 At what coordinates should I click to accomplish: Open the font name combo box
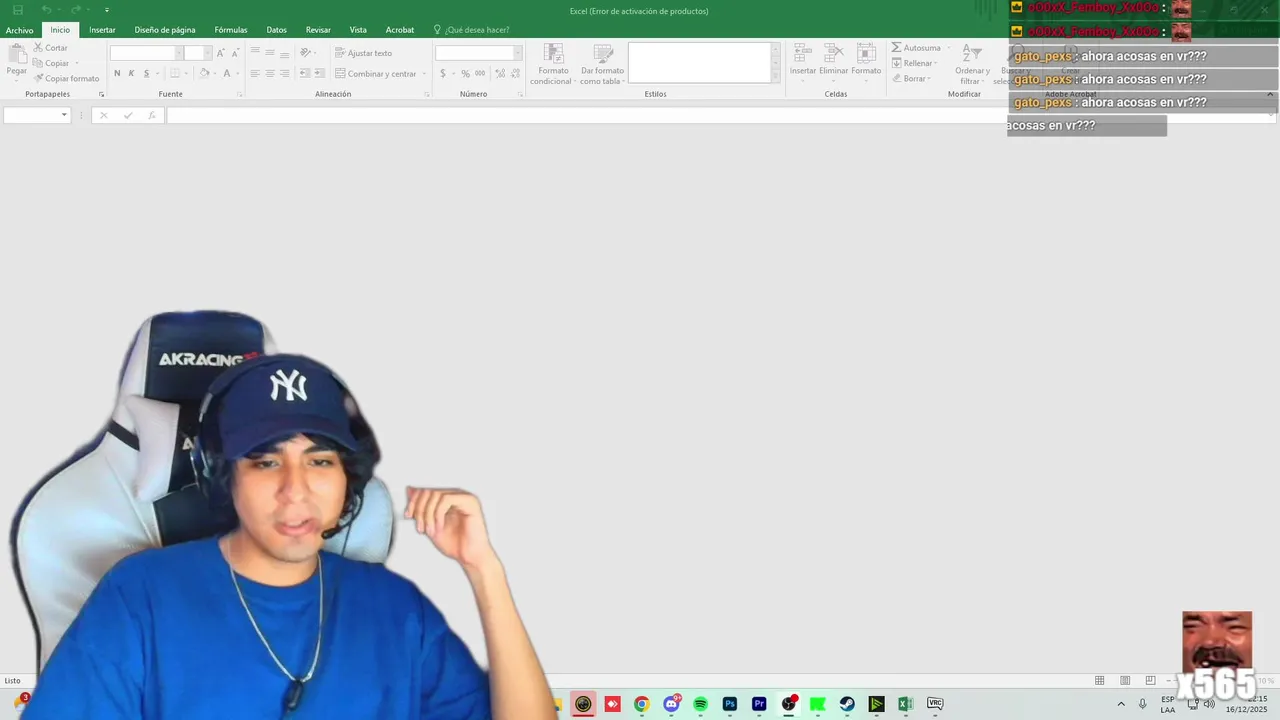147,53
